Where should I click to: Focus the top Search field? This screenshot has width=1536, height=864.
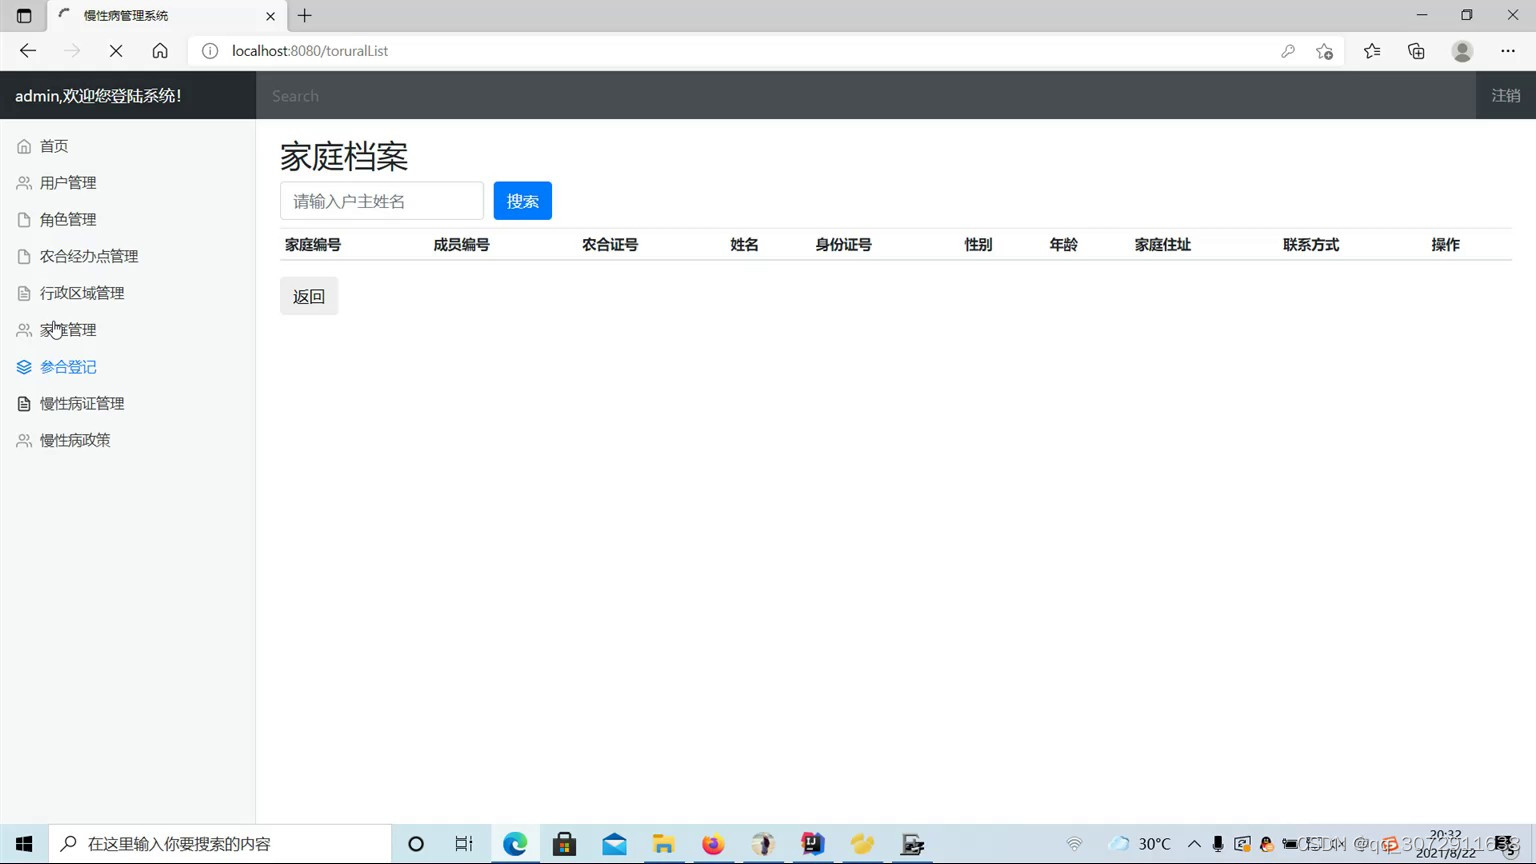[x=866, y=96]
